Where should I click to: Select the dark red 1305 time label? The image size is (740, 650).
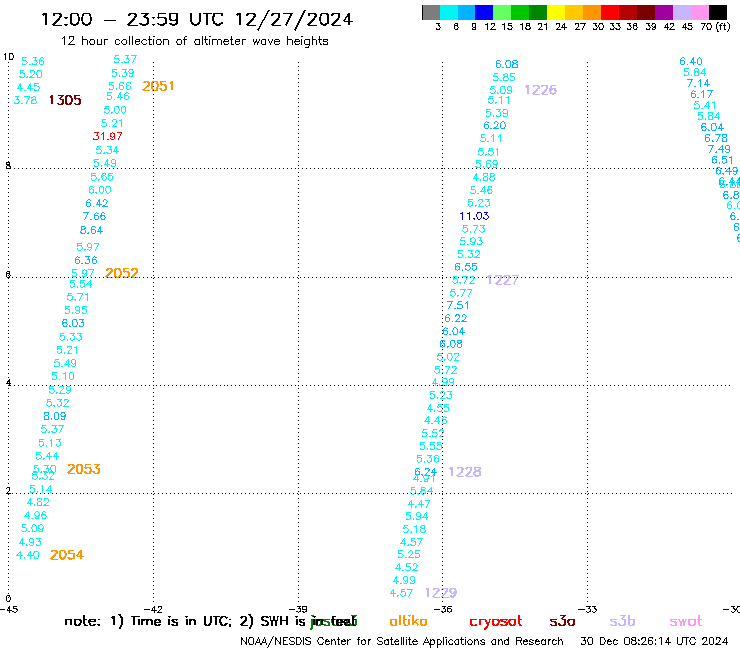[65, 100]
